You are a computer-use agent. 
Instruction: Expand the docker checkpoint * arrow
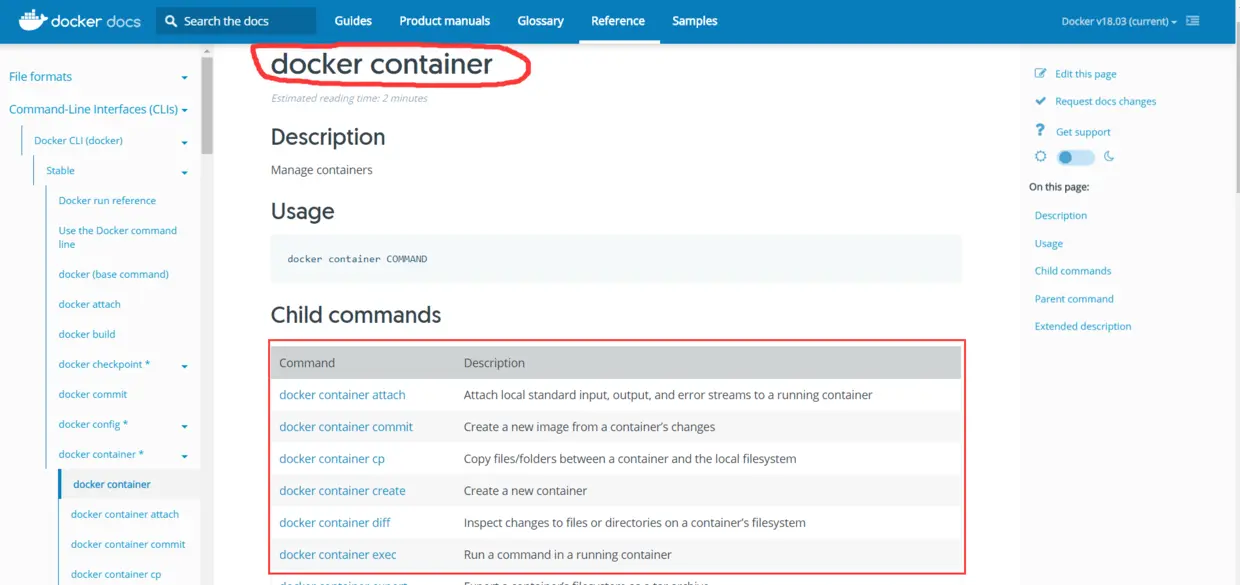184,366
